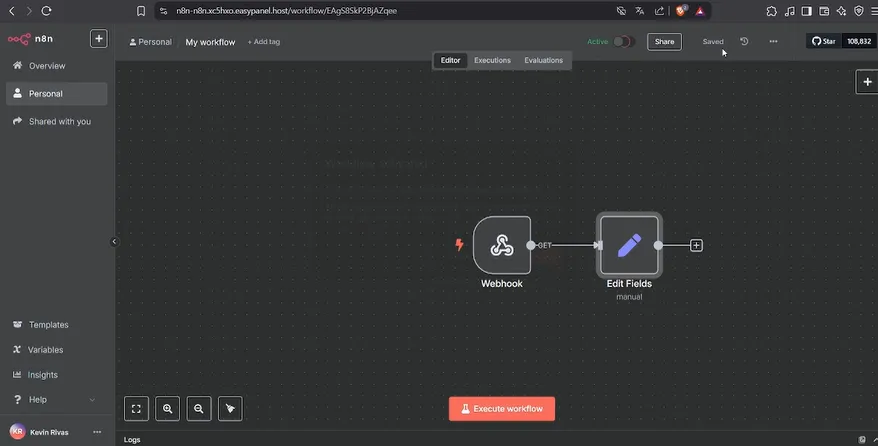Select the Edit Fields node

(629, 245)
